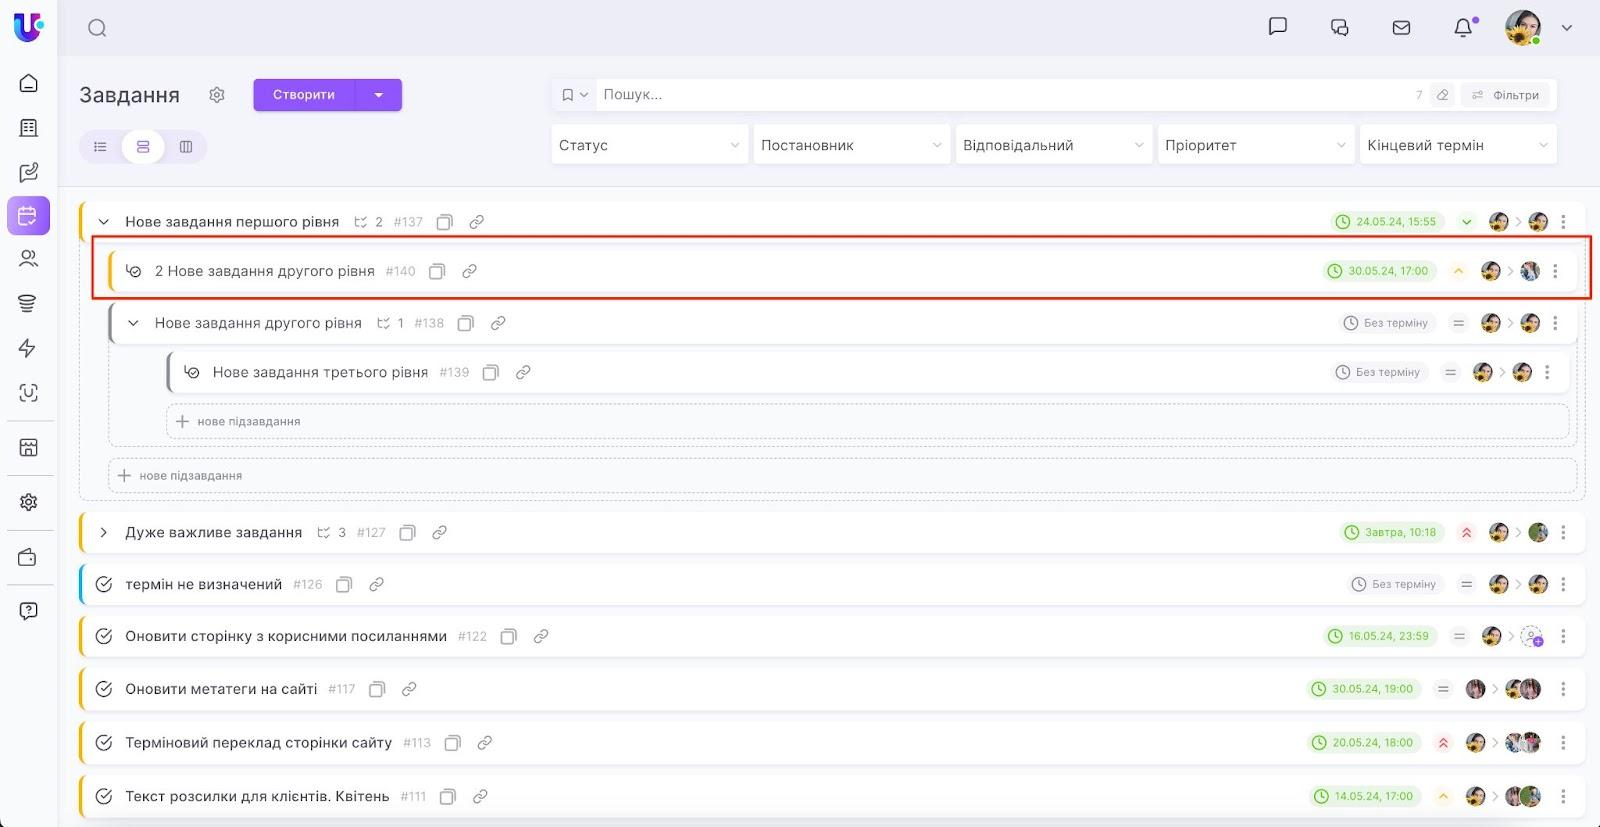Change the high priority of task #127

1466,533
